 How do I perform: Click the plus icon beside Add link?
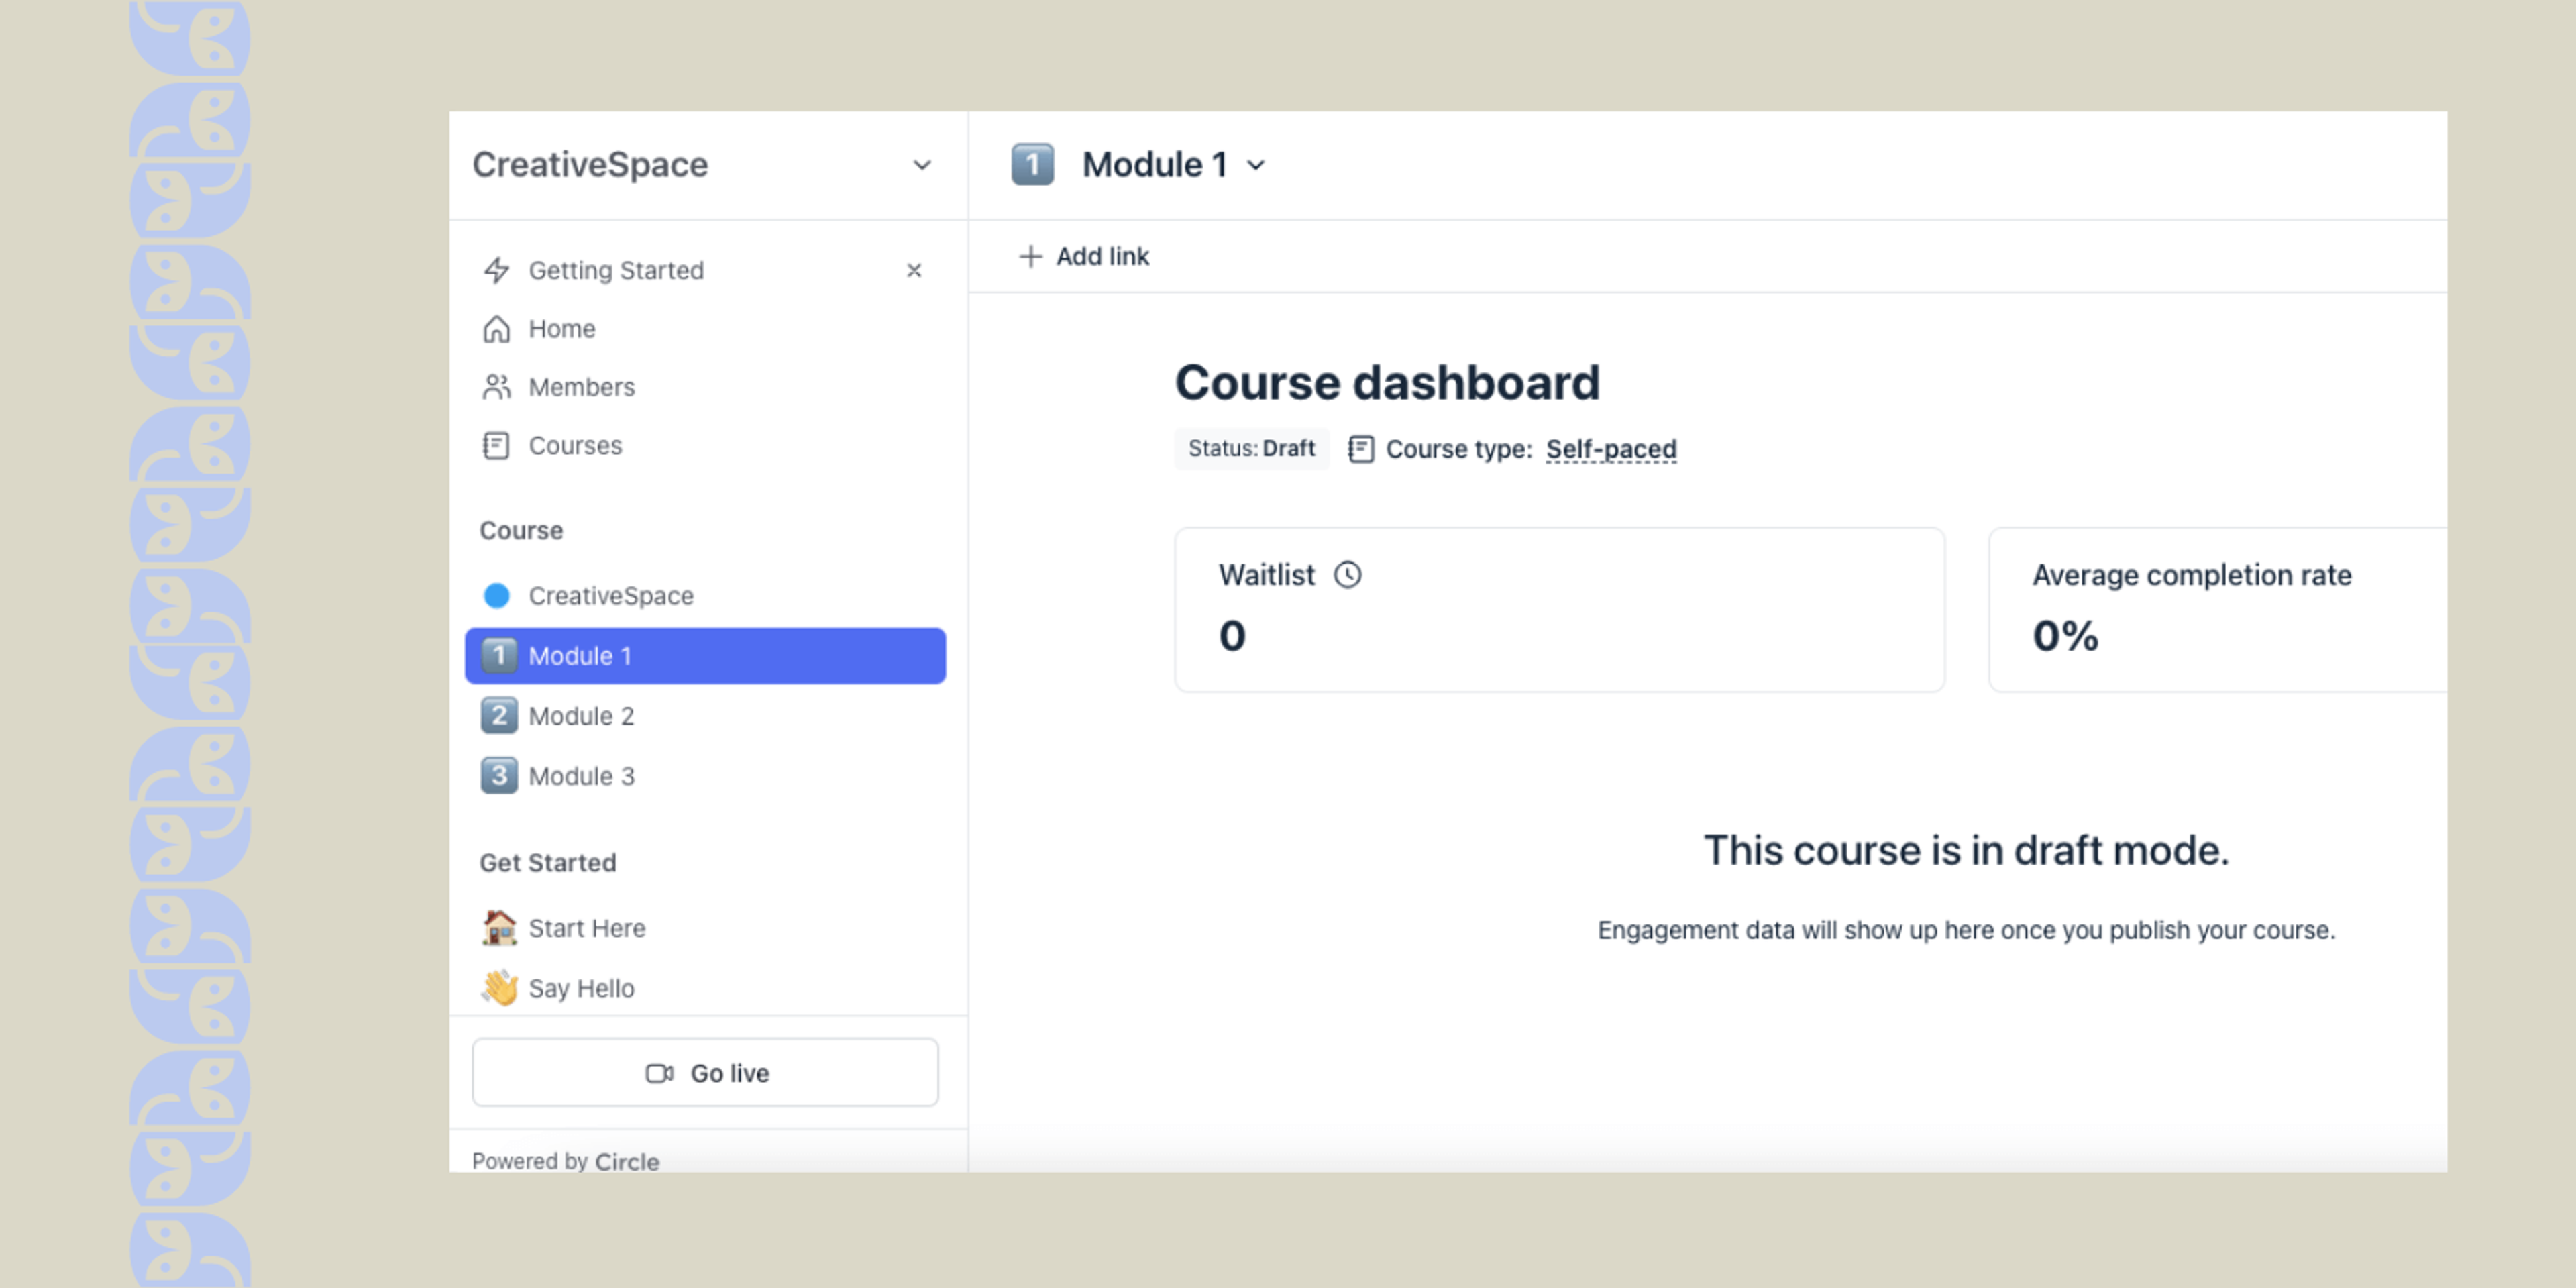(x=1030, y=256)
